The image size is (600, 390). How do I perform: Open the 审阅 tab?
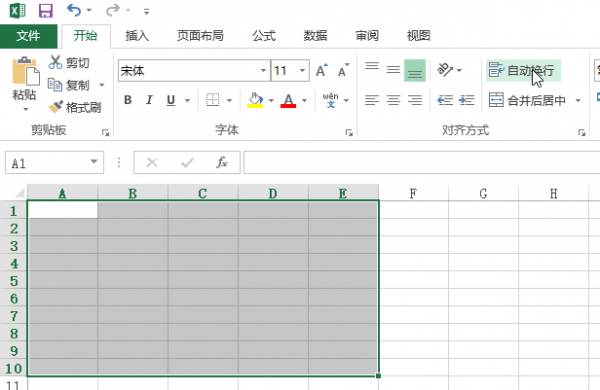[367, 36]
